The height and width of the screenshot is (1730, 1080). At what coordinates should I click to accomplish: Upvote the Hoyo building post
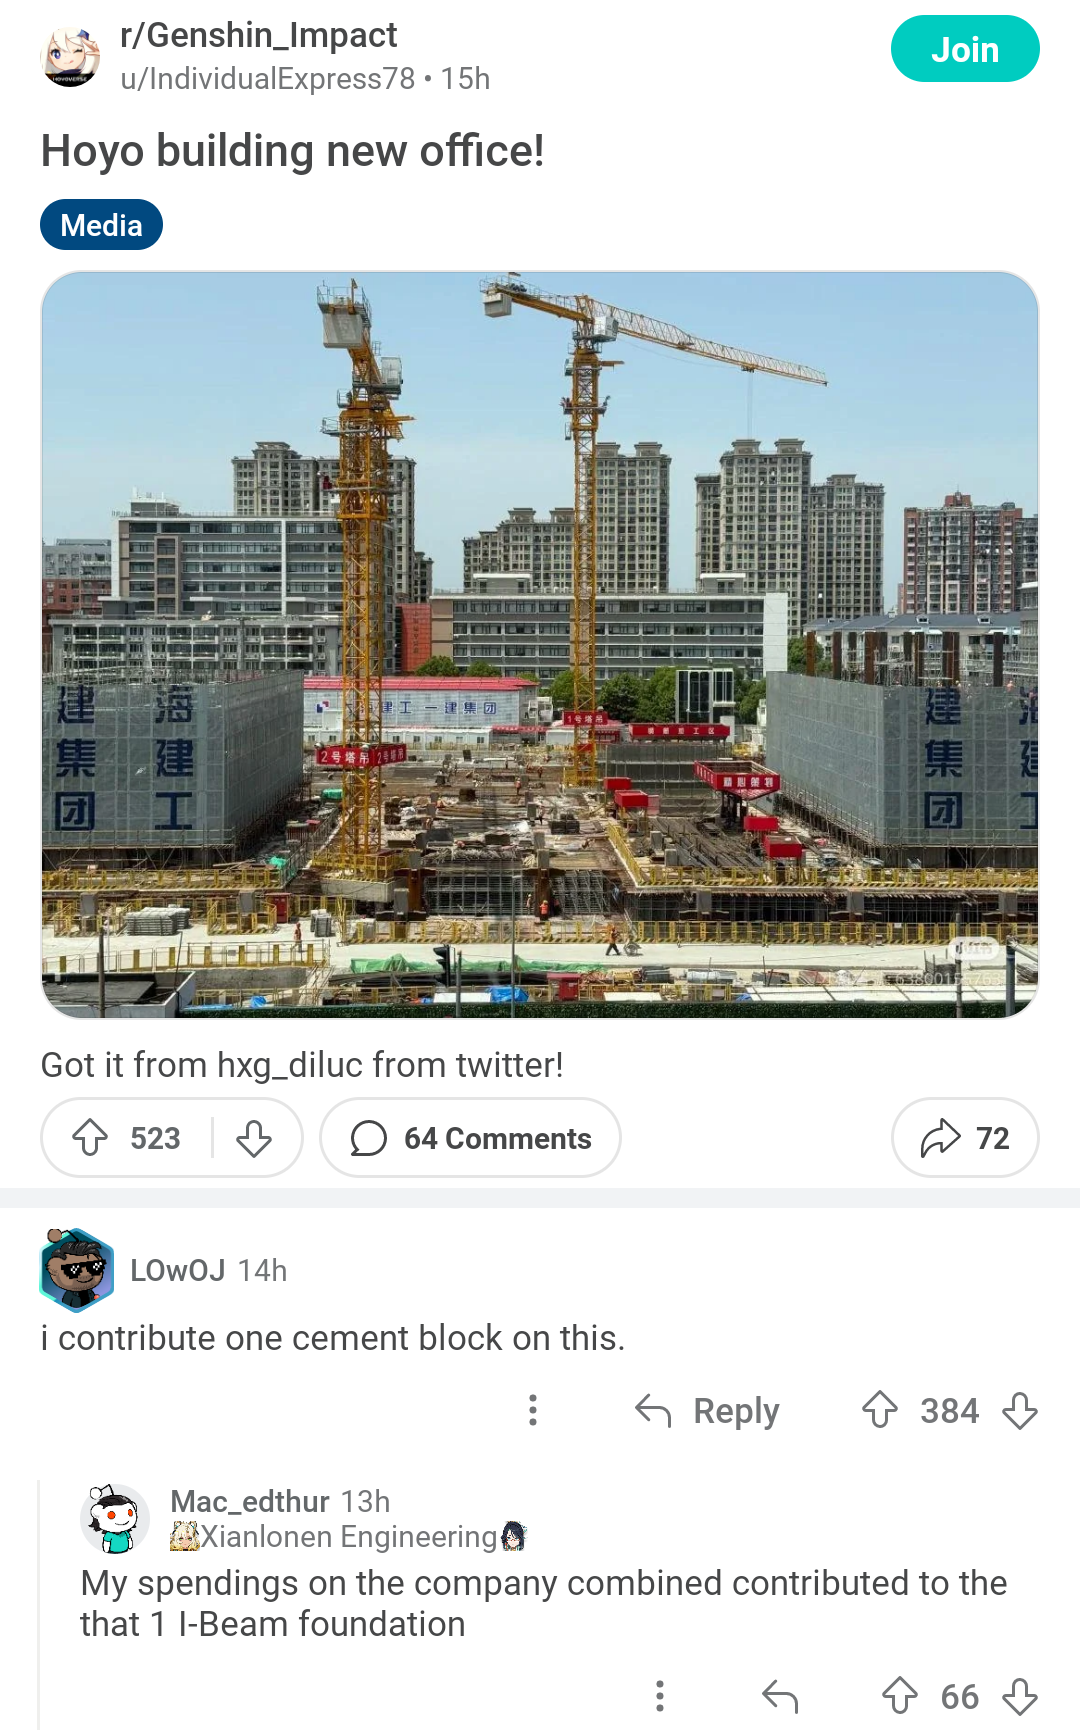point(91,1138)
